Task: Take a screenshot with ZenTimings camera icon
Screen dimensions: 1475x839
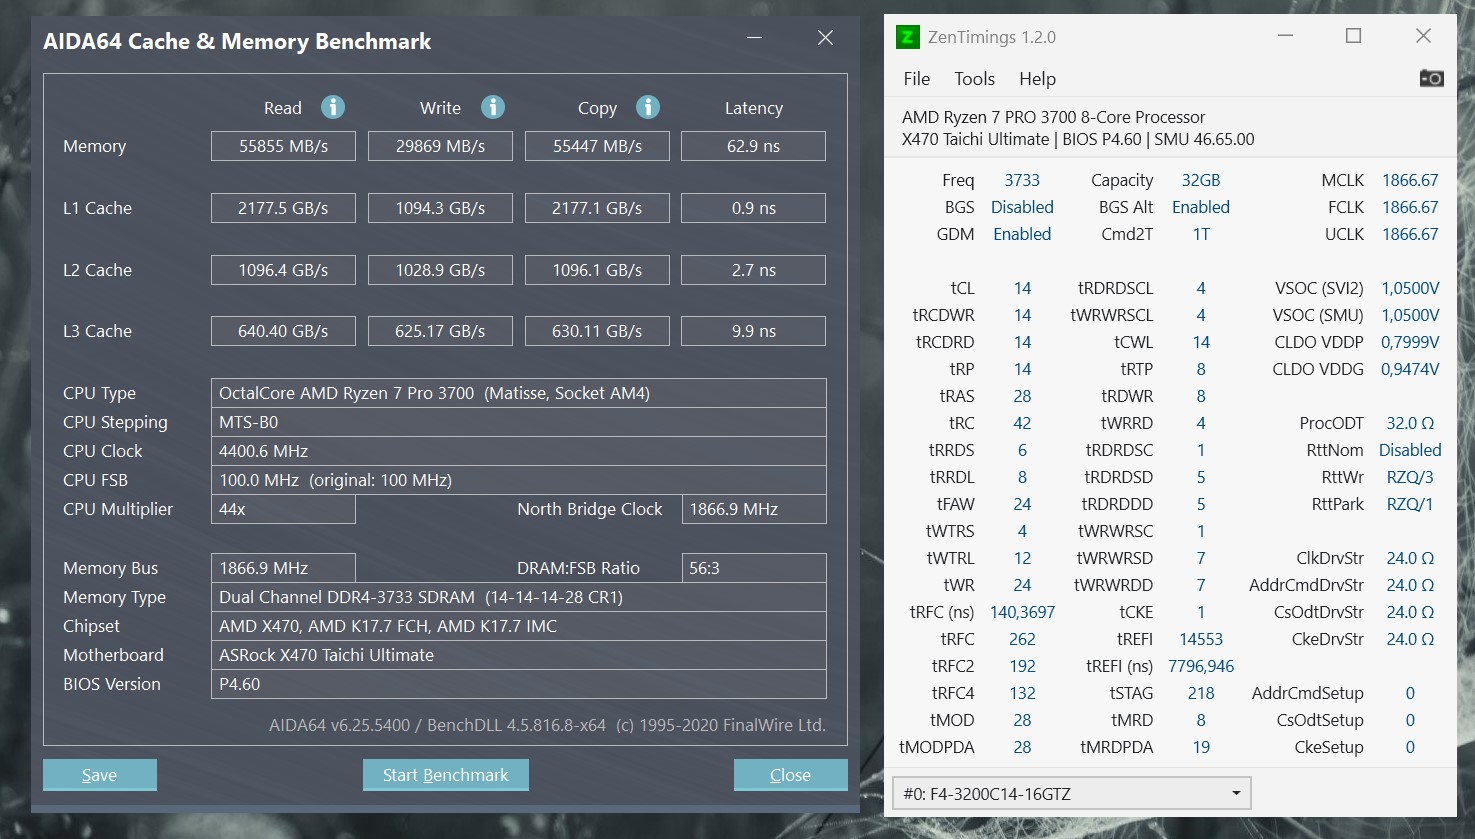Action: (x=1431, y=78)
